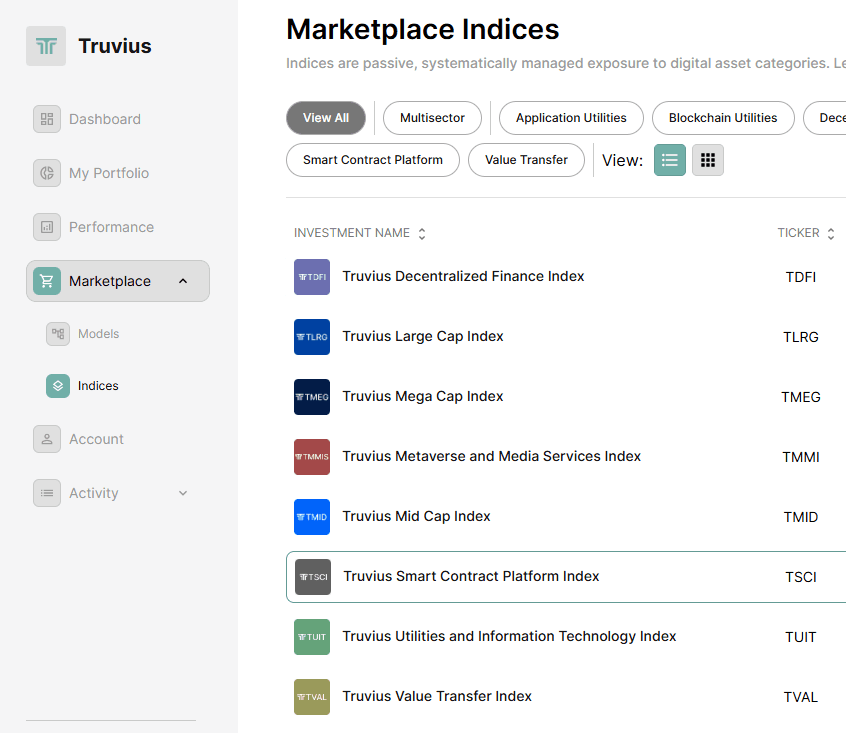
Task: Switch to grid view
Action: (x=708, y=160)
